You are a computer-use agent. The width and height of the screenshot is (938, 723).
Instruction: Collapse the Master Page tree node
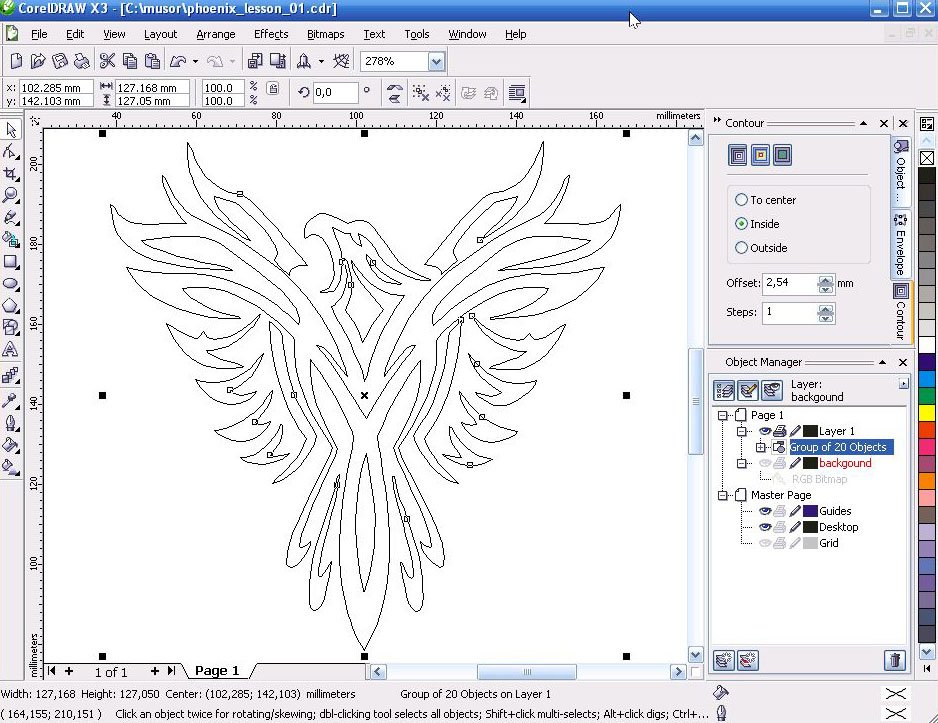[x=724, y=495]
